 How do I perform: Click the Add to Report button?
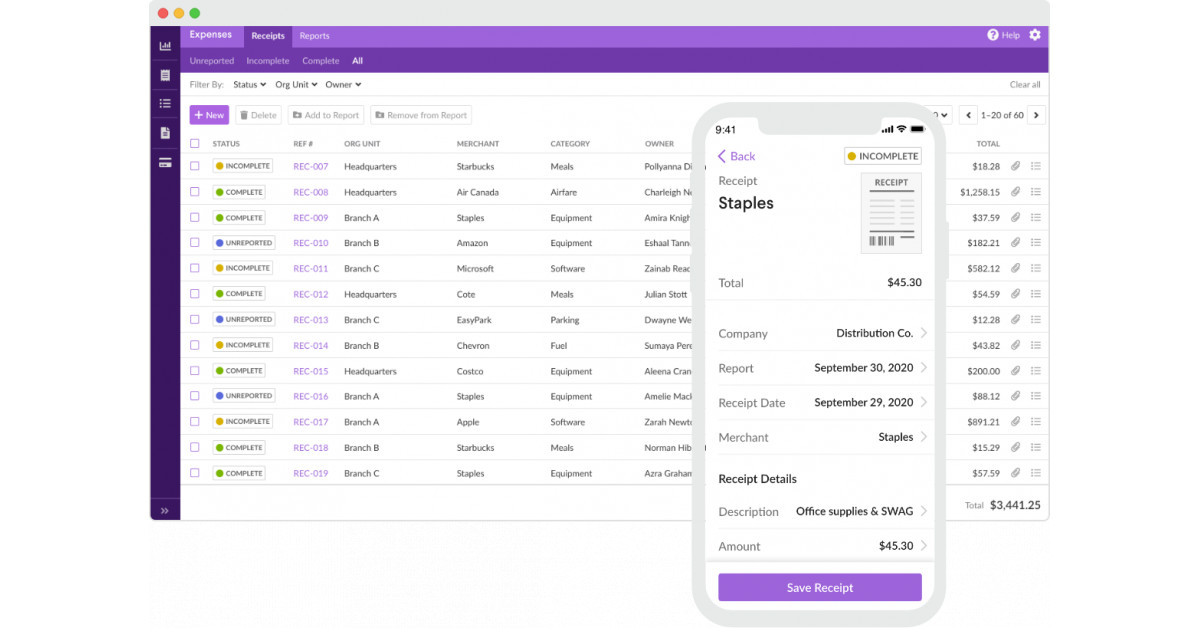[326, 115]
